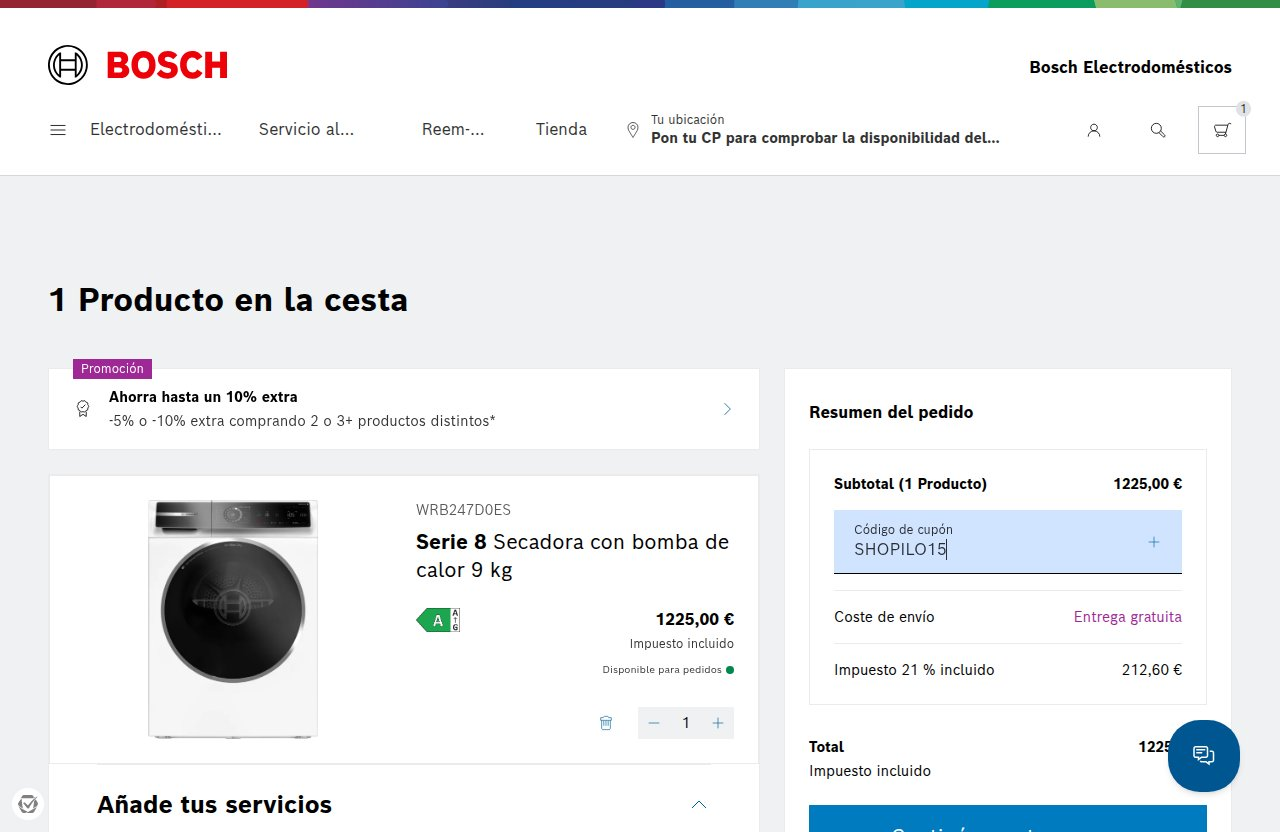Click Ahorra hasta un 10% extra
The image size is (1280, 832).
click(x=203, y=397)
